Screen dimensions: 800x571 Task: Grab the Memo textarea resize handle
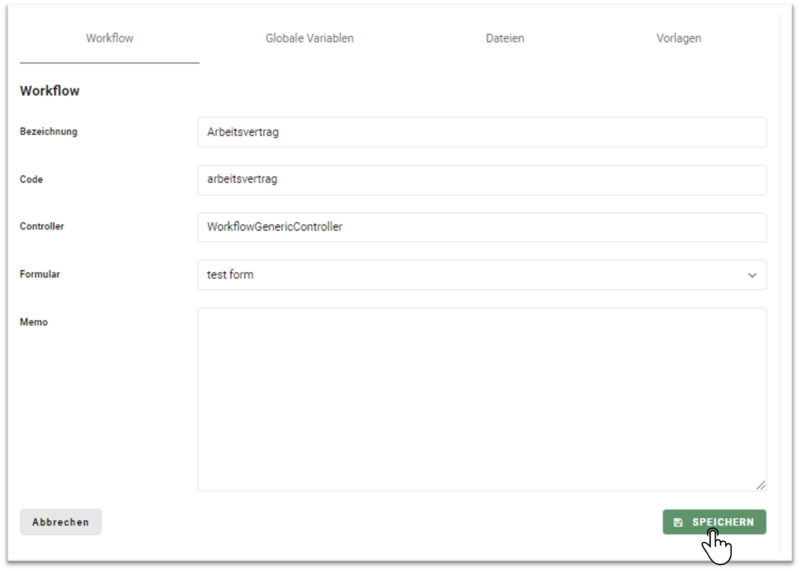(761, 485)
